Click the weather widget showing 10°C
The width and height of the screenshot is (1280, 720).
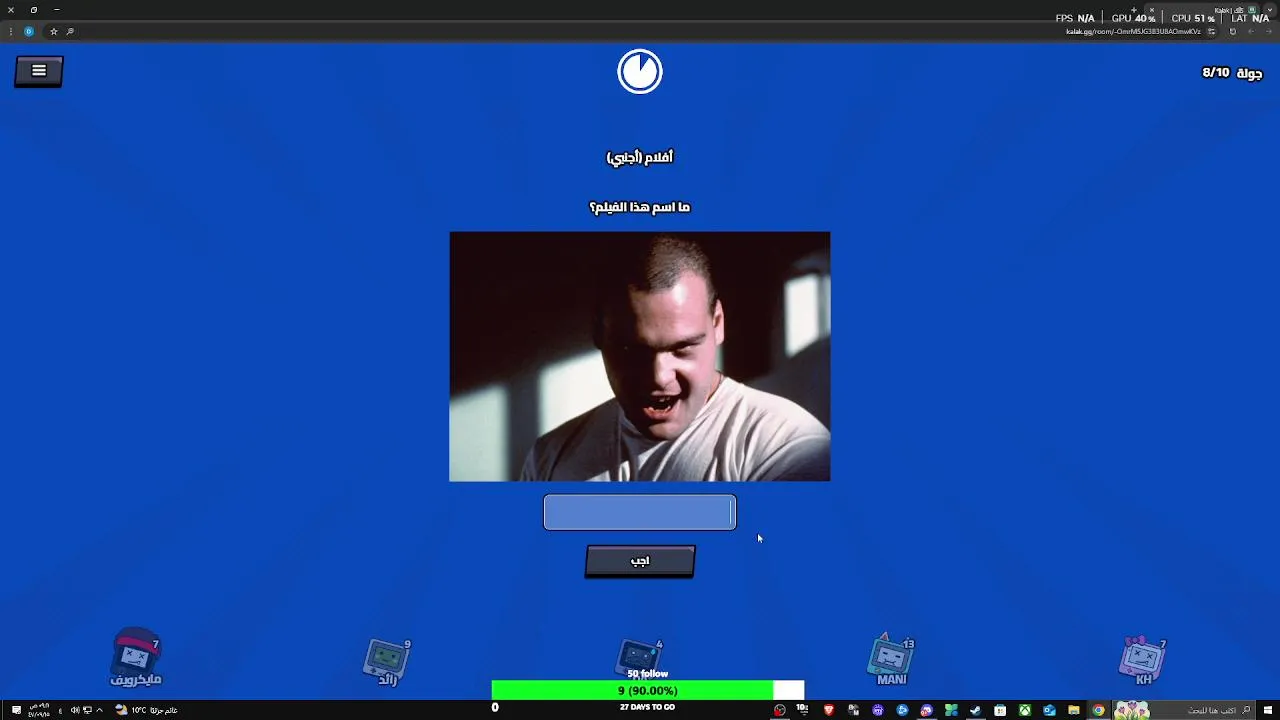(x=146, y=710)
